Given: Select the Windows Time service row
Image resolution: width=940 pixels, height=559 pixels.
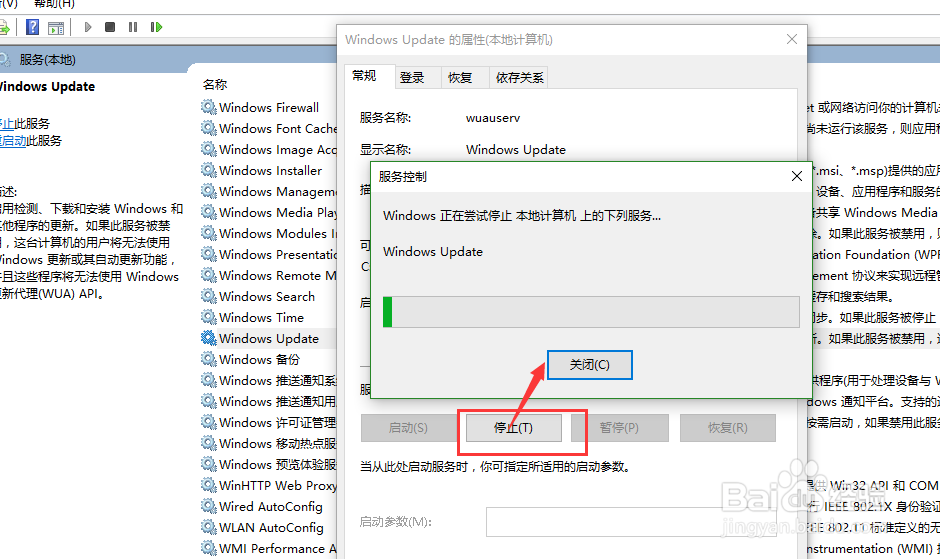Looking at the screenshot, I should pyautogui.click(x=269, y=317).
